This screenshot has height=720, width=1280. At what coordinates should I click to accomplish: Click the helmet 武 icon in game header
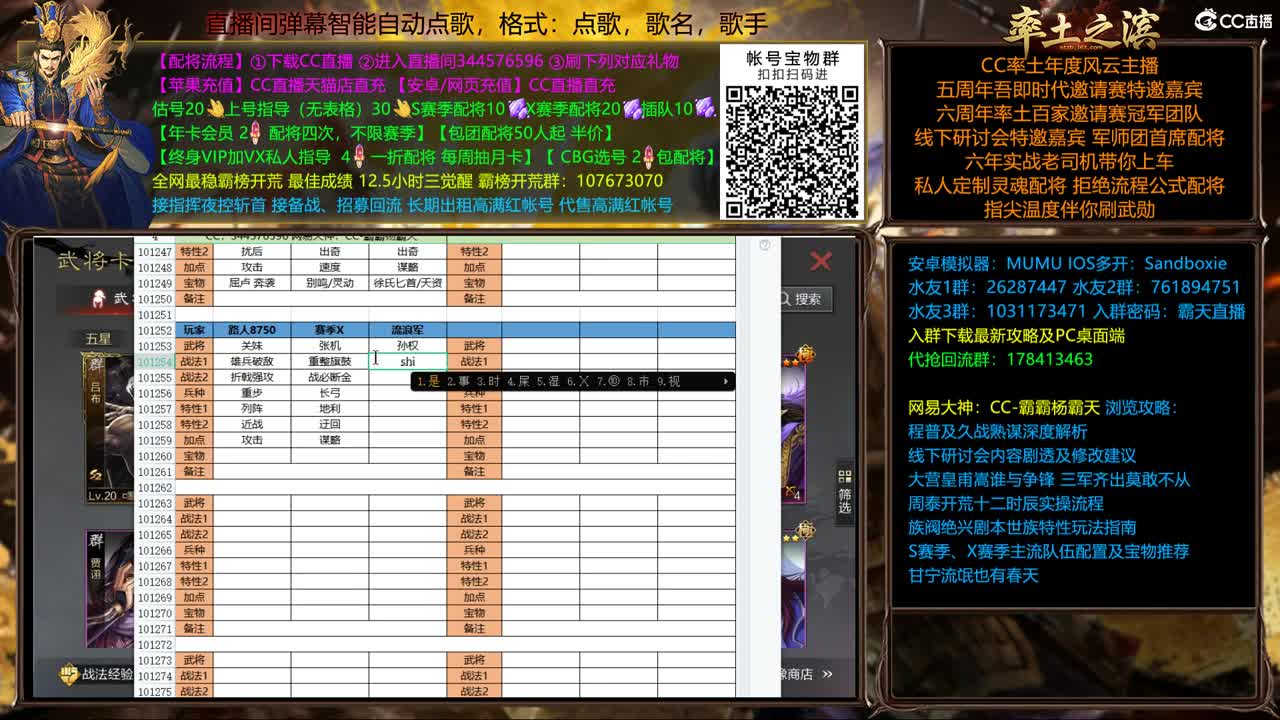[98, 298]
